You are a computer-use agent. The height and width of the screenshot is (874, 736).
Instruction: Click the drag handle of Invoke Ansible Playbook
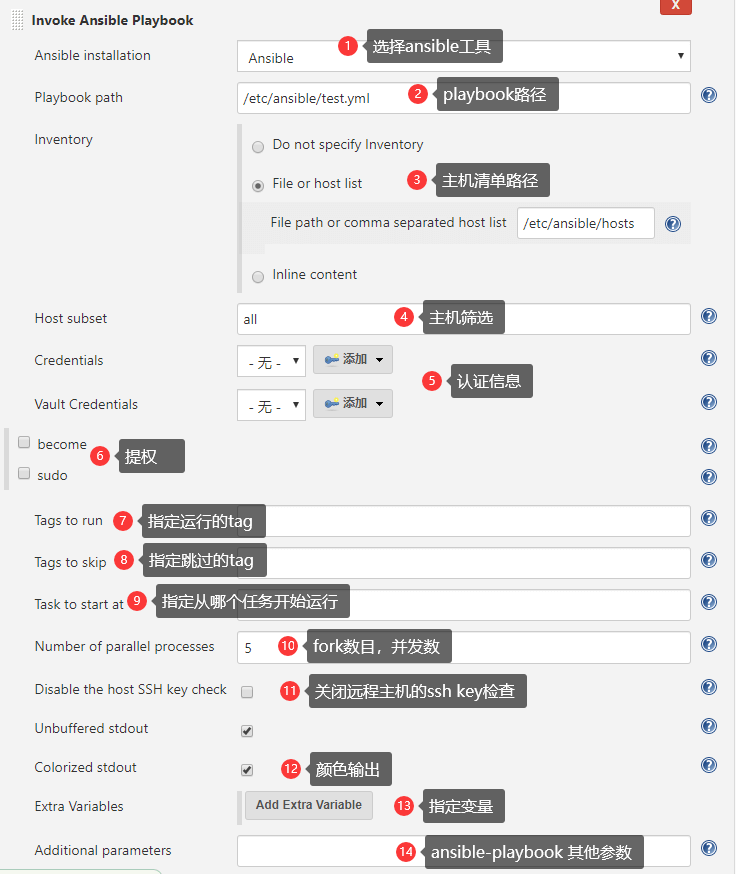pyautogui.click(x=18, y=20)
